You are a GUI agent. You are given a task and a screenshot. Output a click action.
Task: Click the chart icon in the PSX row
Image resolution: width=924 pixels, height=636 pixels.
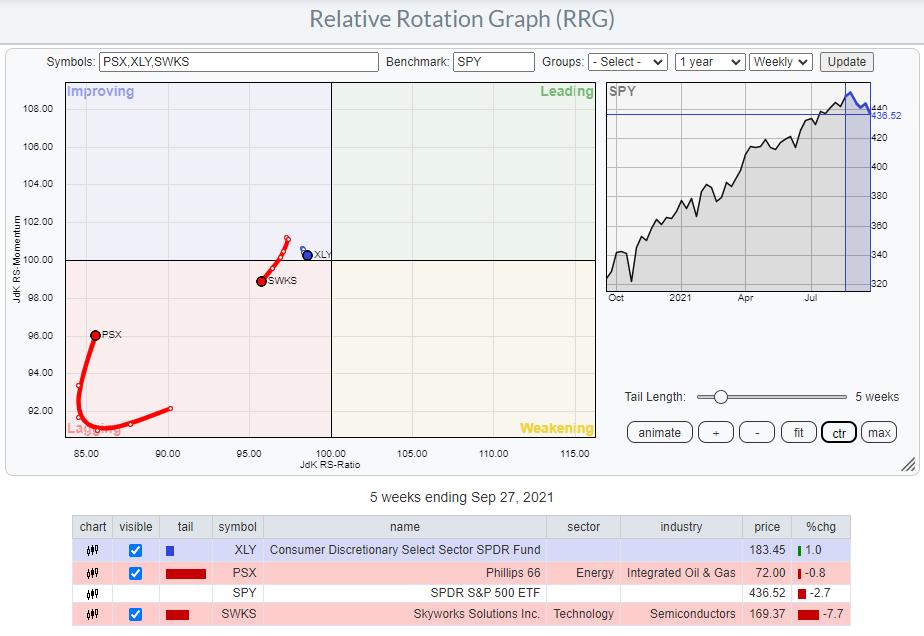pos(93,573)
